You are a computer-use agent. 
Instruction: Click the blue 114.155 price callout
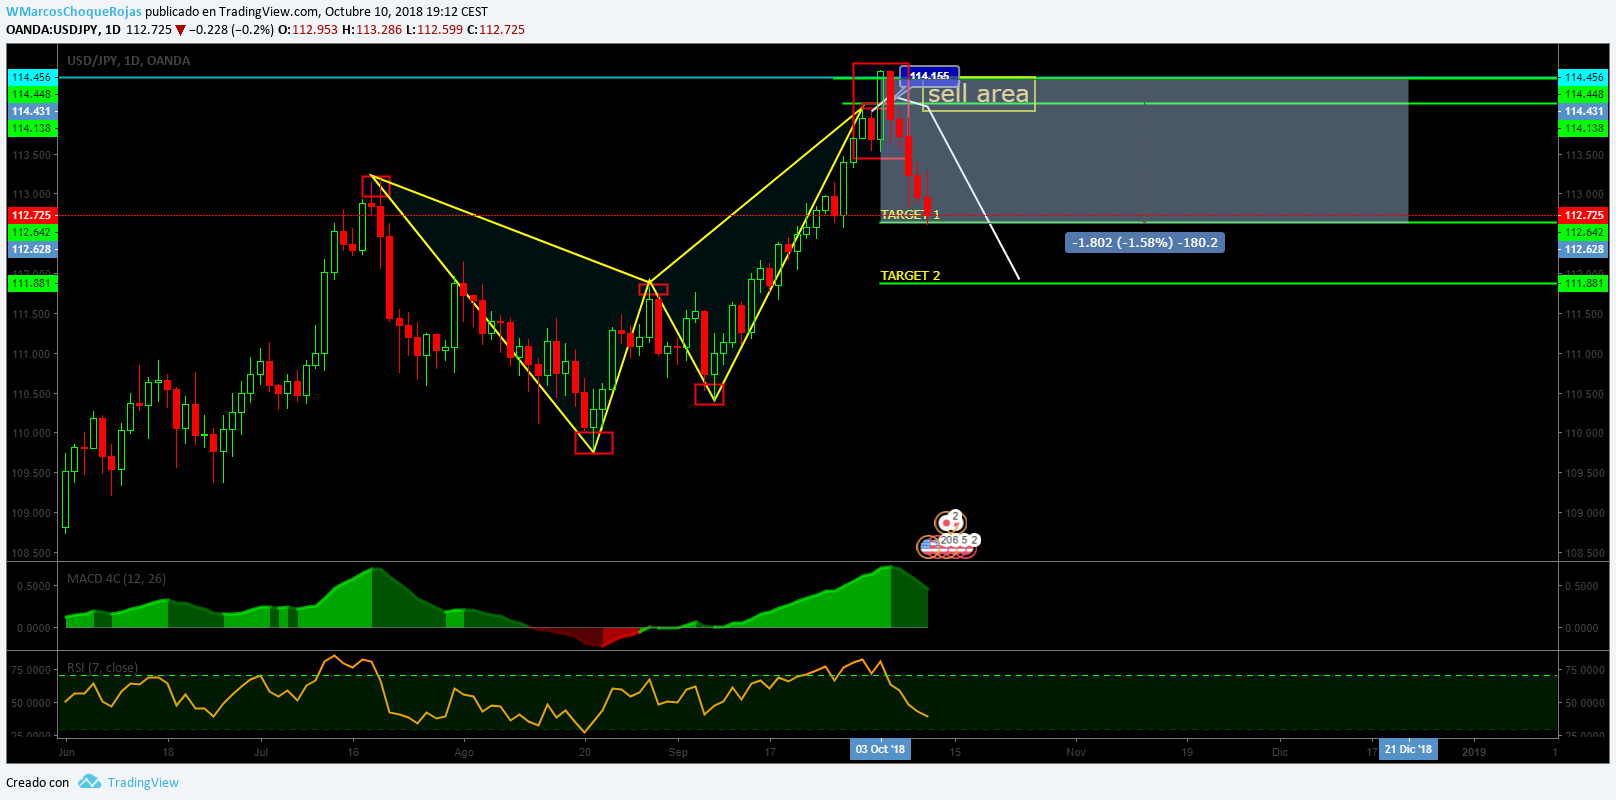pos(930,76)
